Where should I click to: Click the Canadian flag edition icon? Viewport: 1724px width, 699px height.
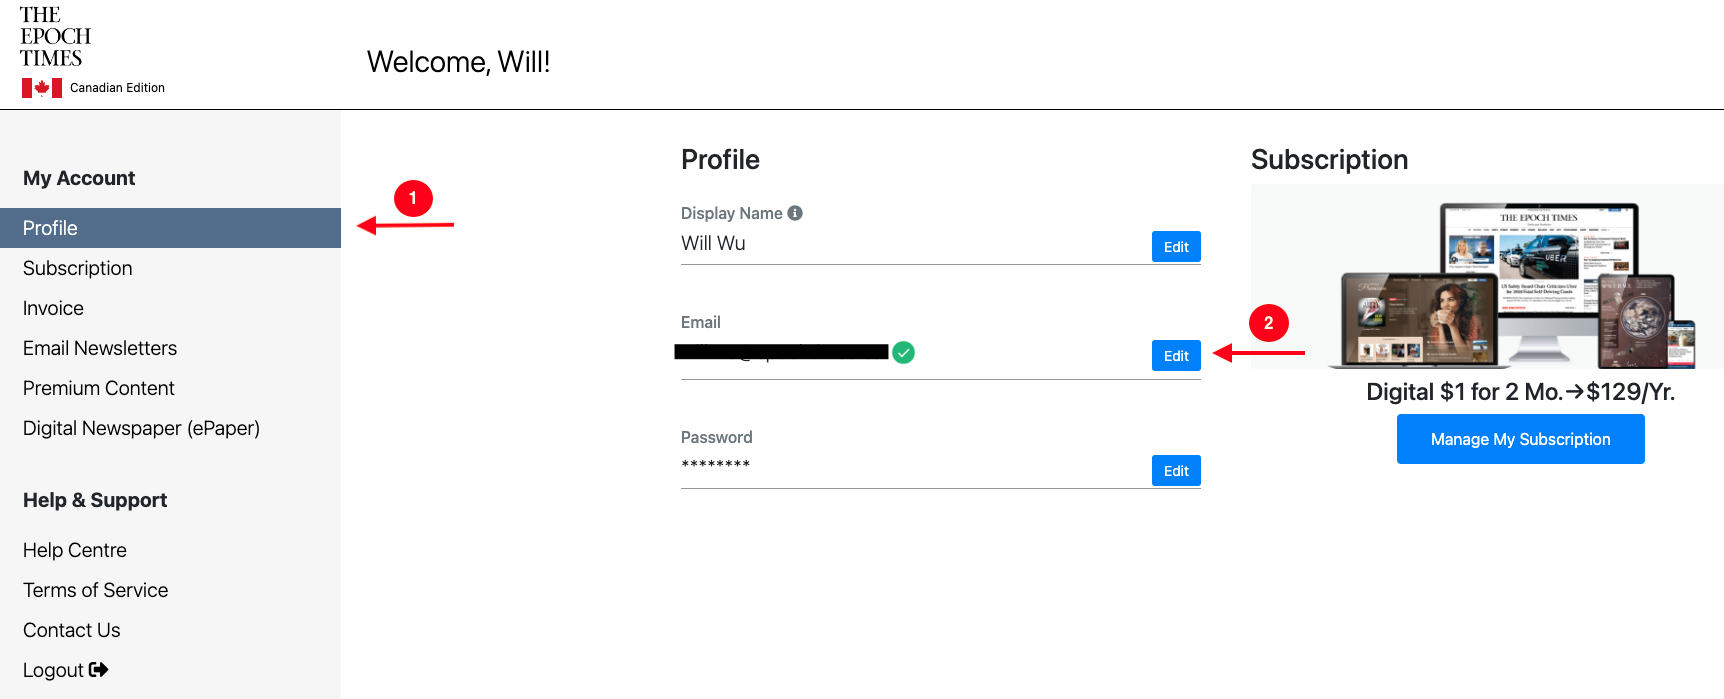tap(42, 88)
